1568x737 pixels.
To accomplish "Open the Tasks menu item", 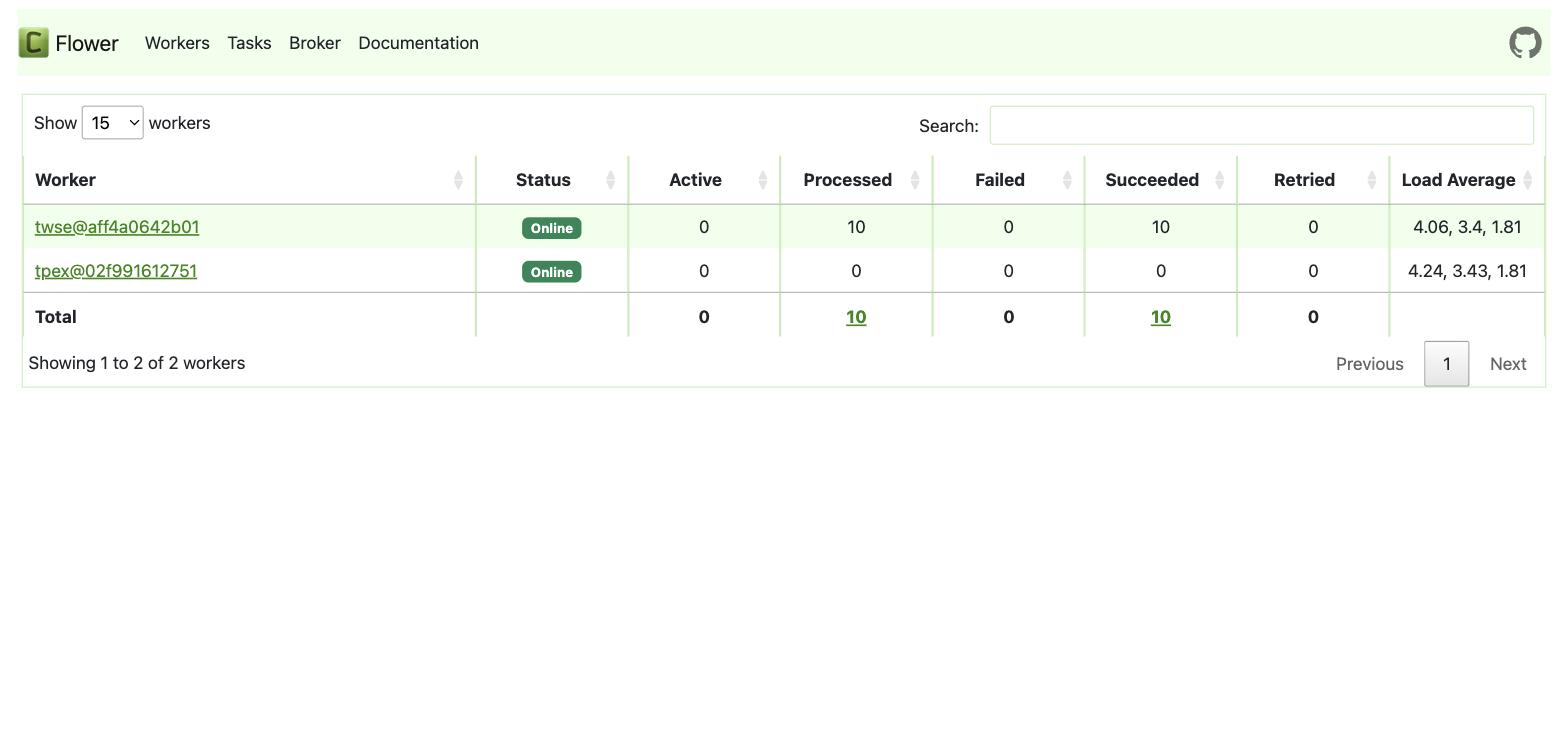I will tap(249, 43).
